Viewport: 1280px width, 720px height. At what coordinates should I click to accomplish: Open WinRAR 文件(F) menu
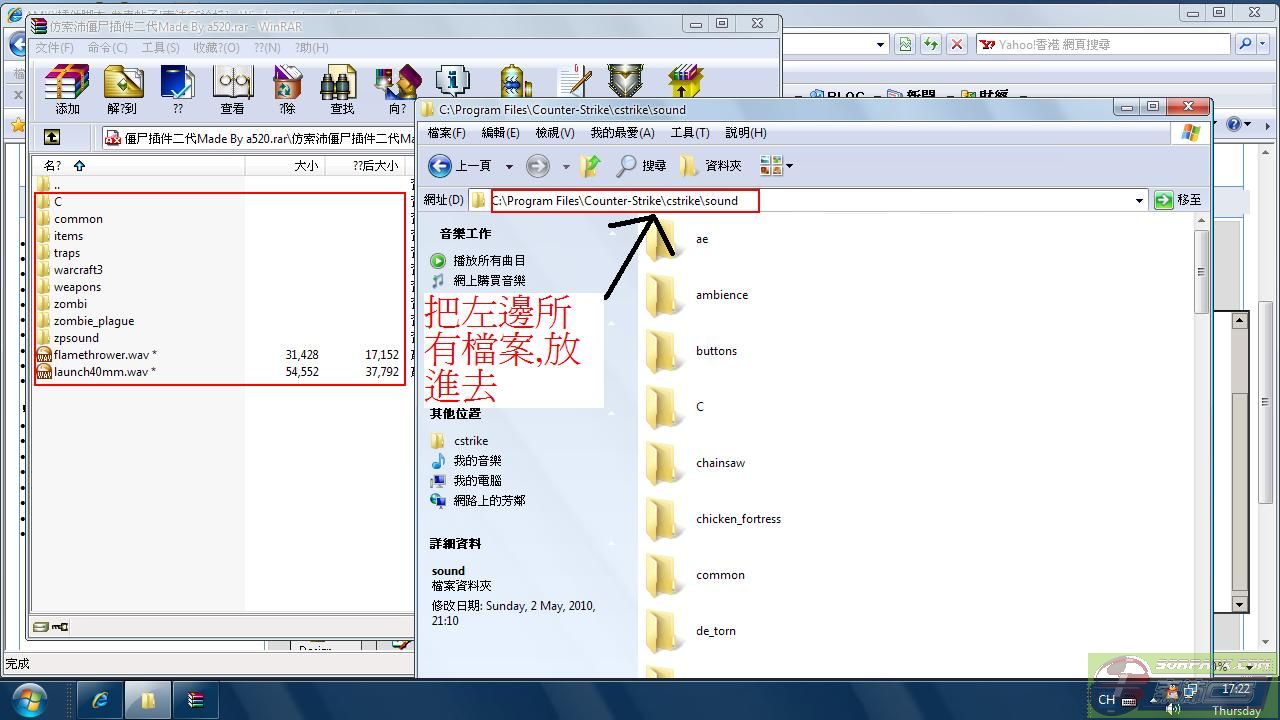(x=54, y=47)
